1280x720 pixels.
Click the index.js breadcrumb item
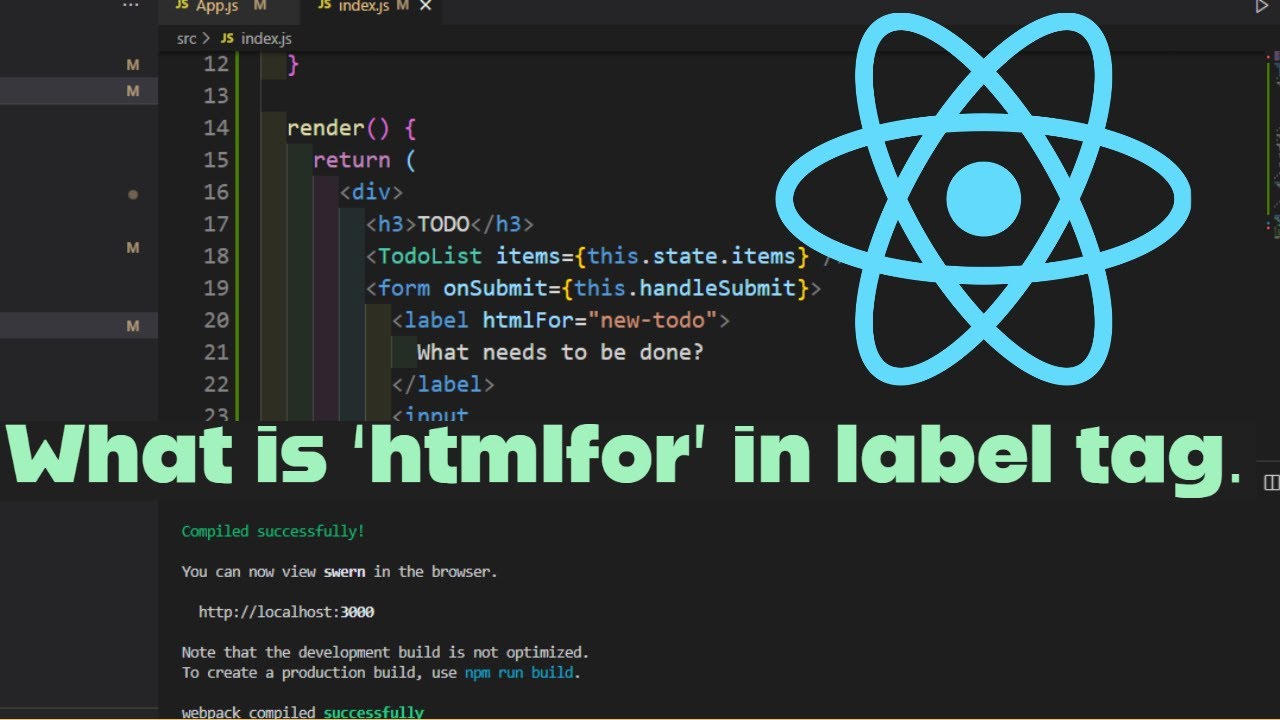coord(256,38)
